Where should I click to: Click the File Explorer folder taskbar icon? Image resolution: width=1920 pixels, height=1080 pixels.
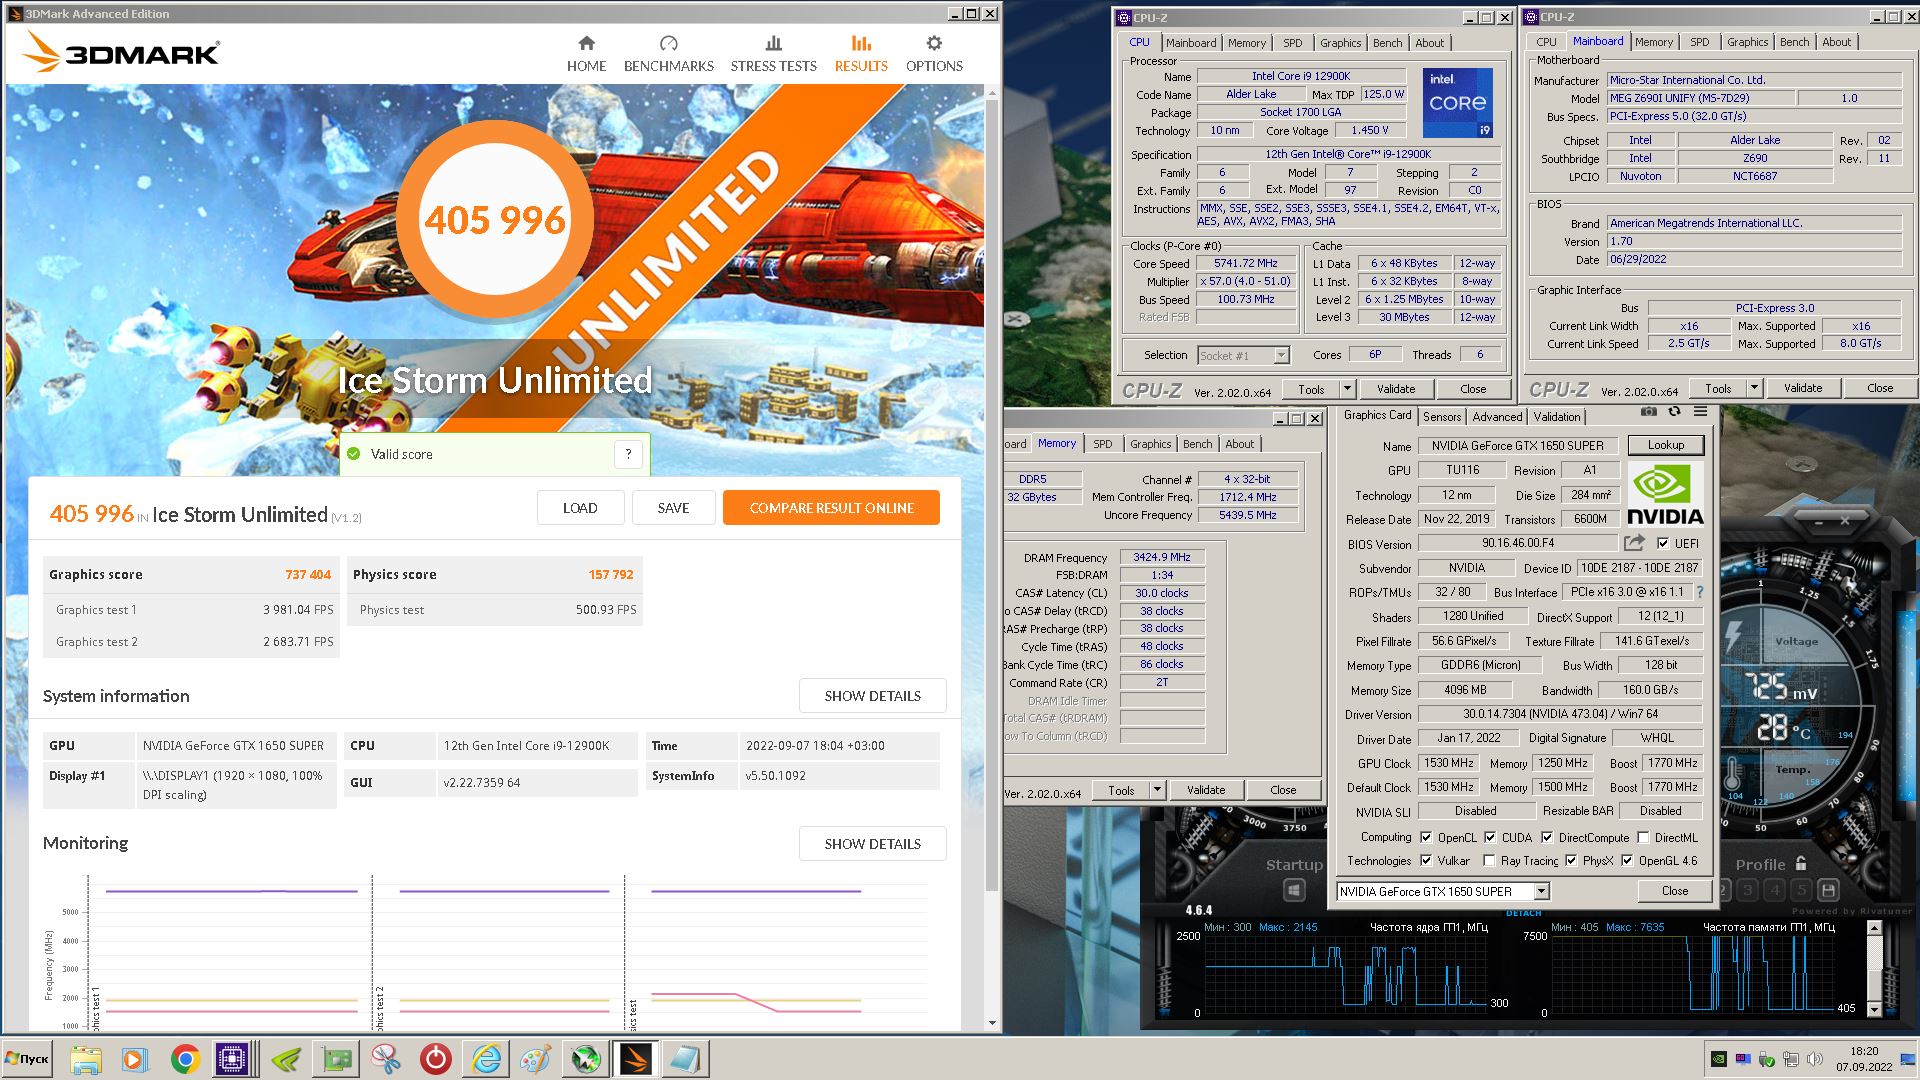pos(85,1059)
